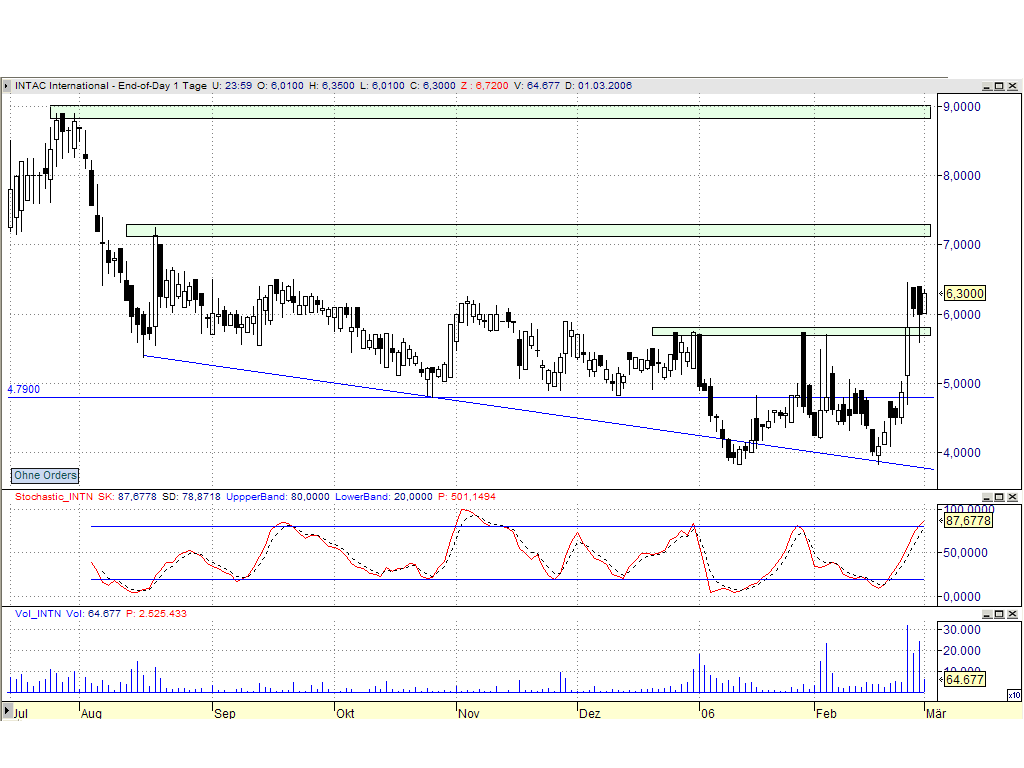Click the U: 23:59 time value

click(x=232, y=86)
